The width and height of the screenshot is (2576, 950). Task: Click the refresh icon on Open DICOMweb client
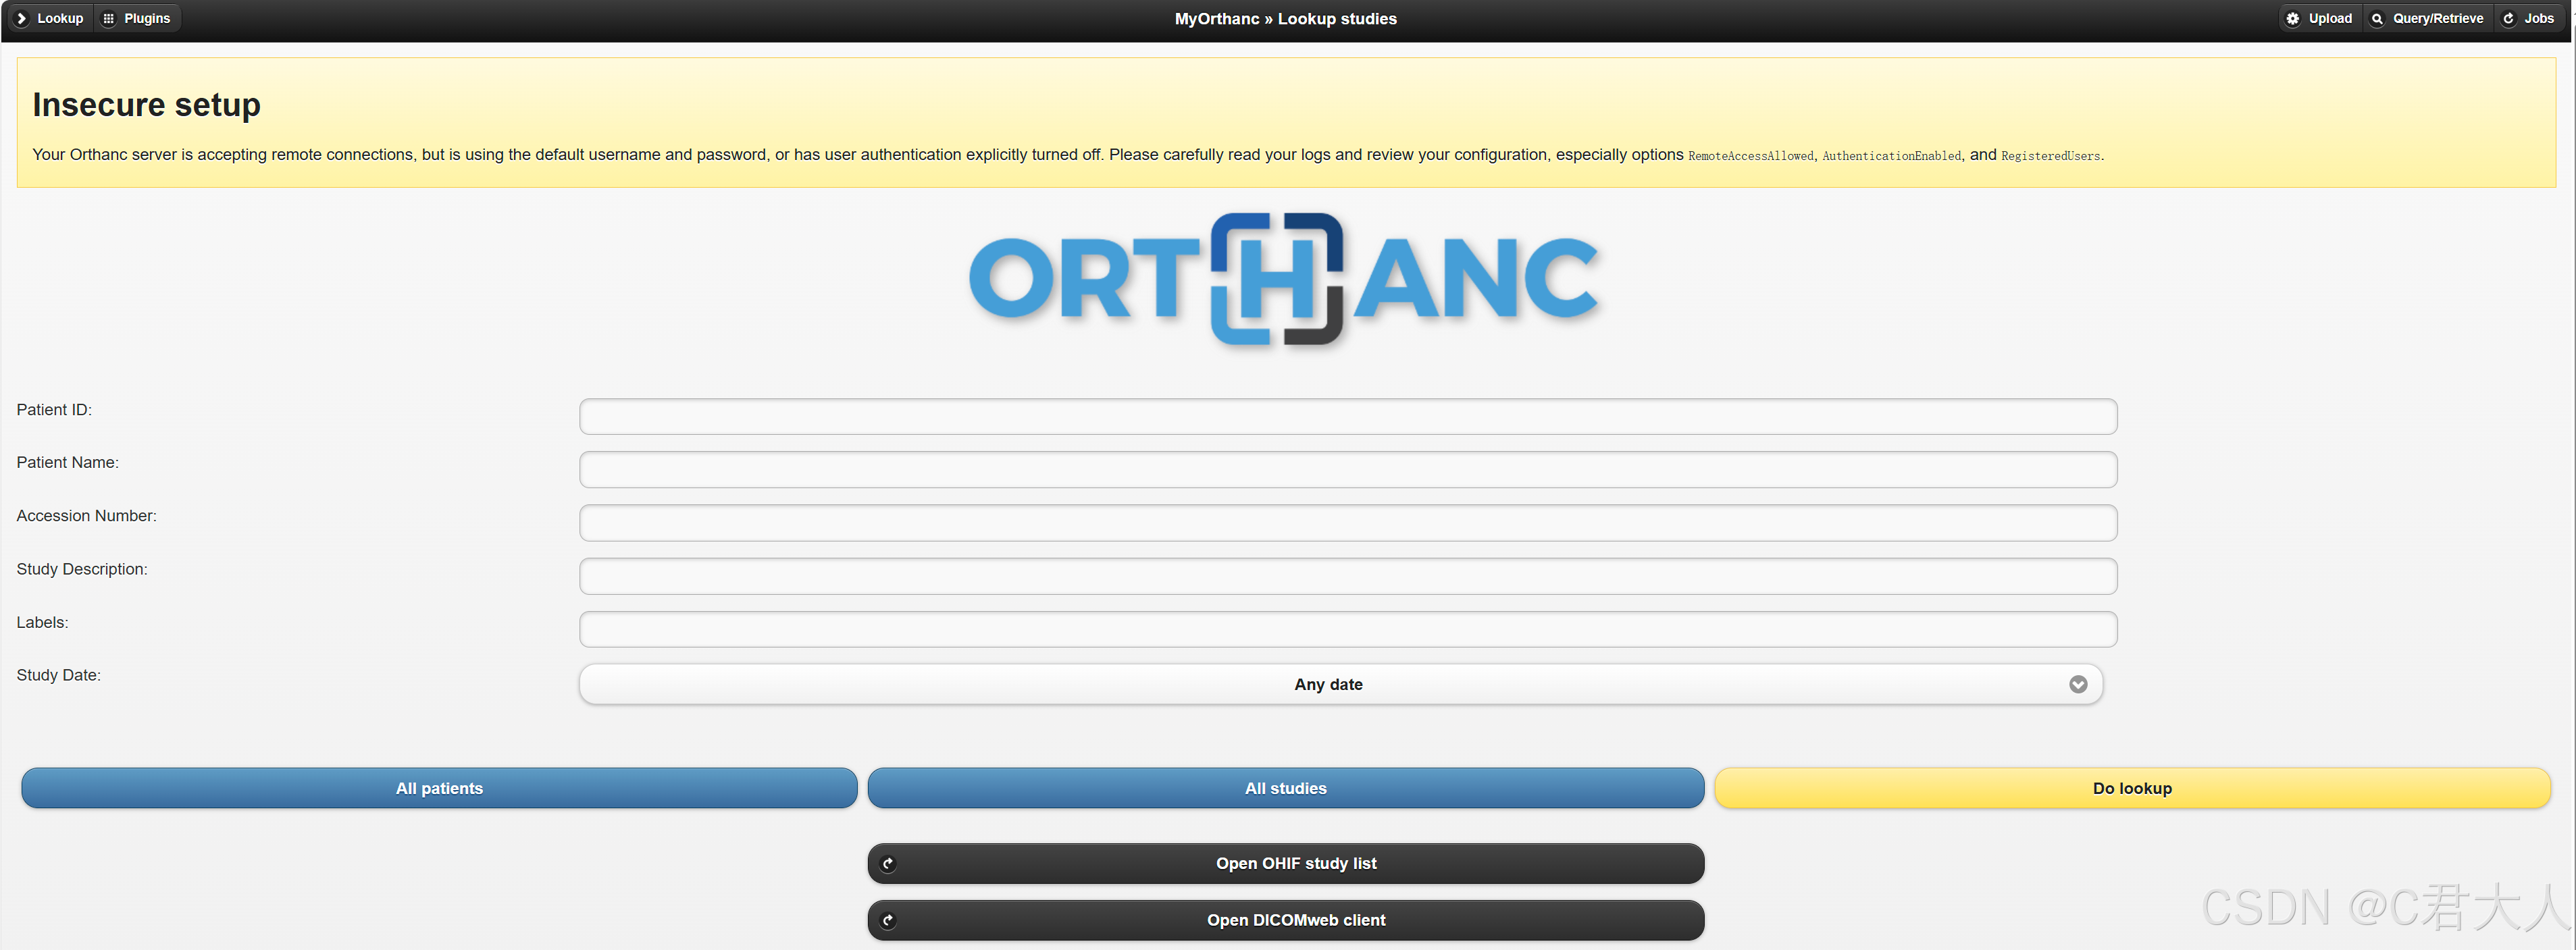pyautogui.click(x=888, y=920)
